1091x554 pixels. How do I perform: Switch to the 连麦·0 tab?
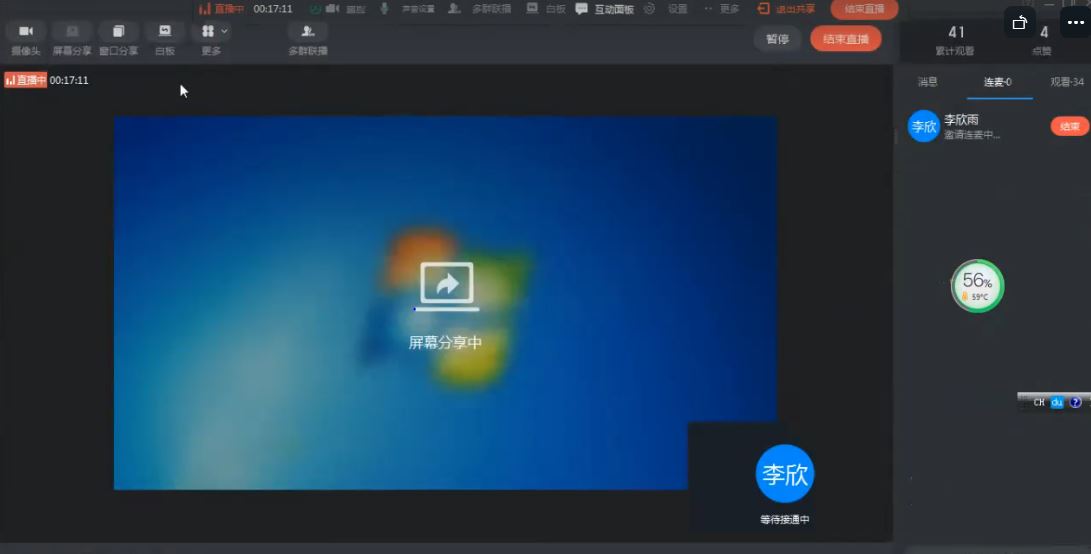coord(998,82)
